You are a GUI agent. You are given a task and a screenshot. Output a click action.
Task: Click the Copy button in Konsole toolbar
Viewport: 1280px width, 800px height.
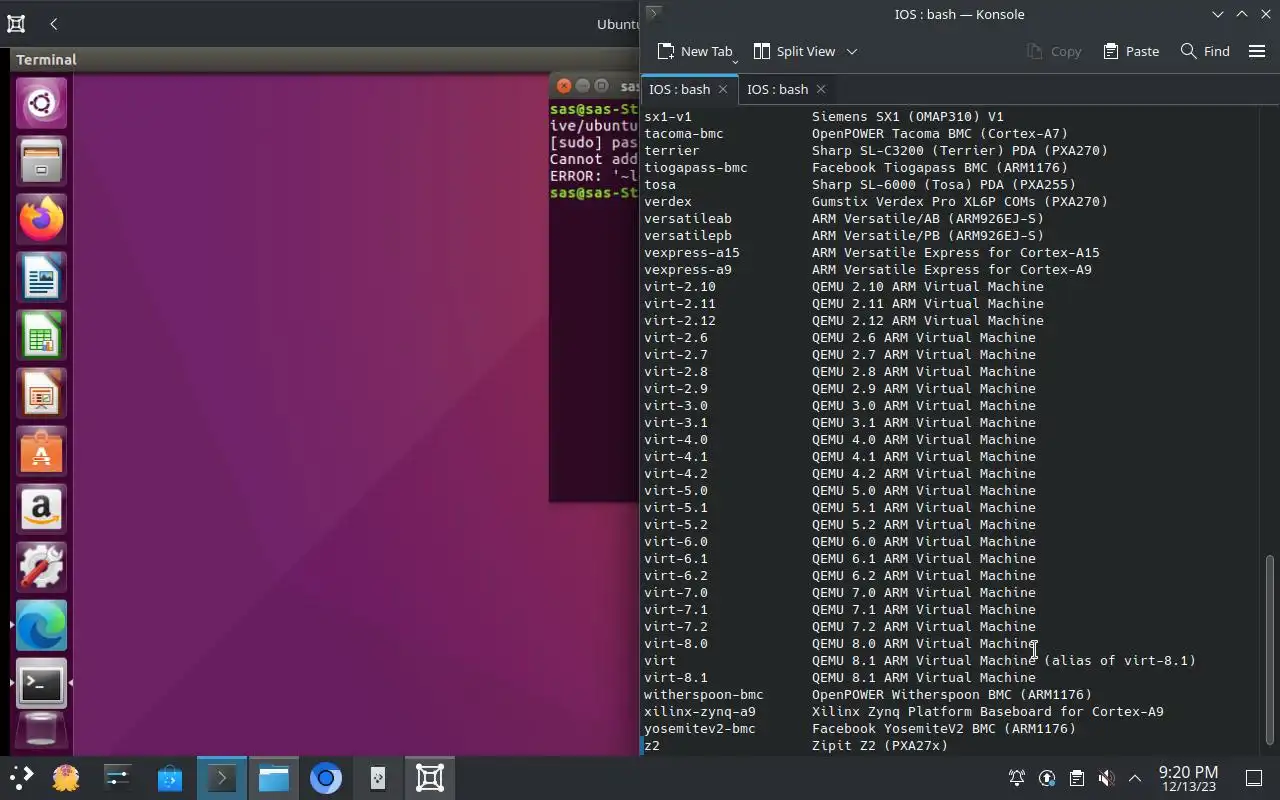(1054, 51)
